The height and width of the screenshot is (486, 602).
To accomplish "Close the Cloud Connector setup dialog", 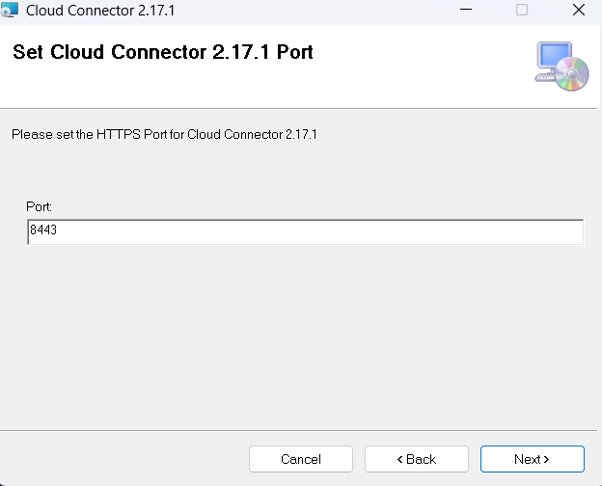I will [579, 10].
